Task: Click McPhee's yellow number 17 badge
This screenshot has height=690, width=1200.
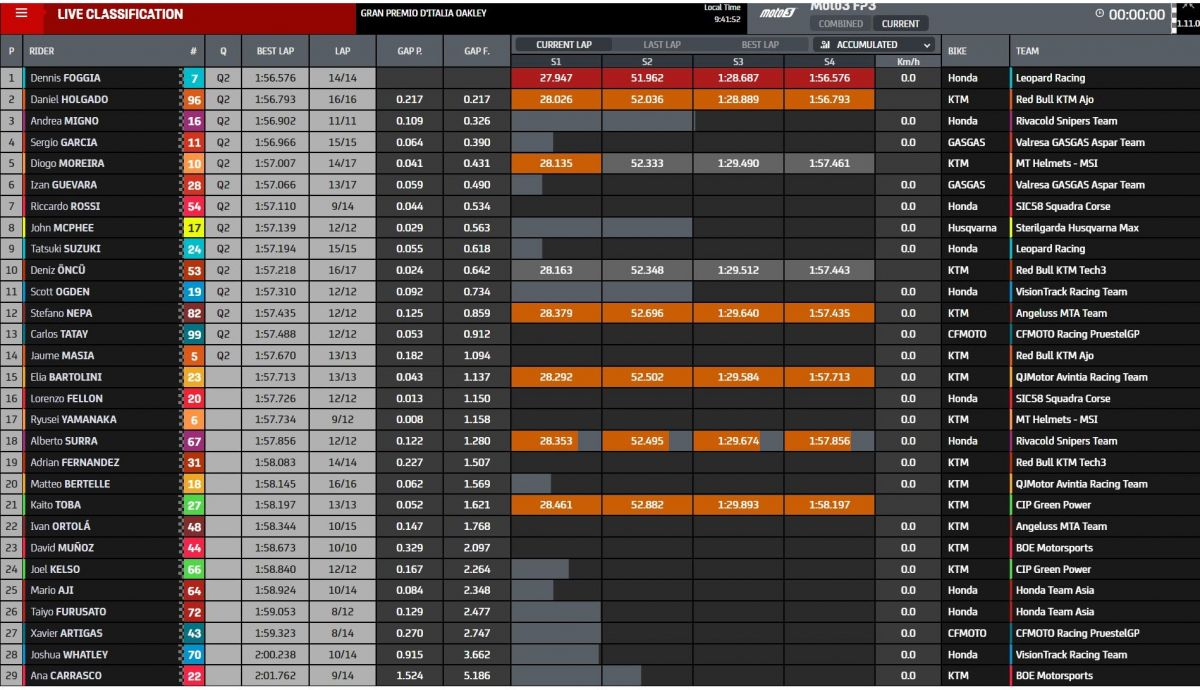Action: pyautogui.click(x=194, y=228)
